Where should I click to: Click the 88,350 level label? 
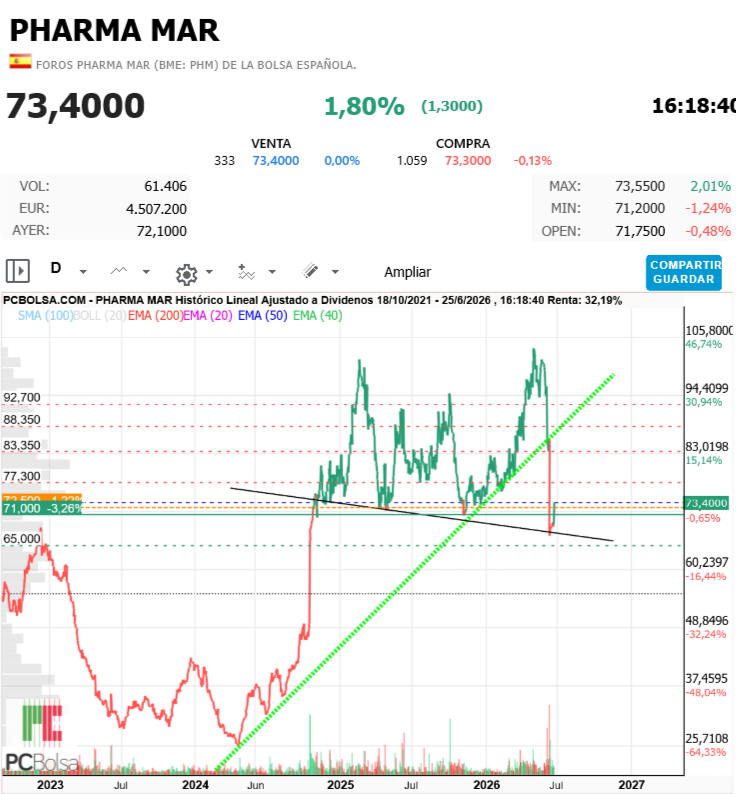tap(22, 419)
